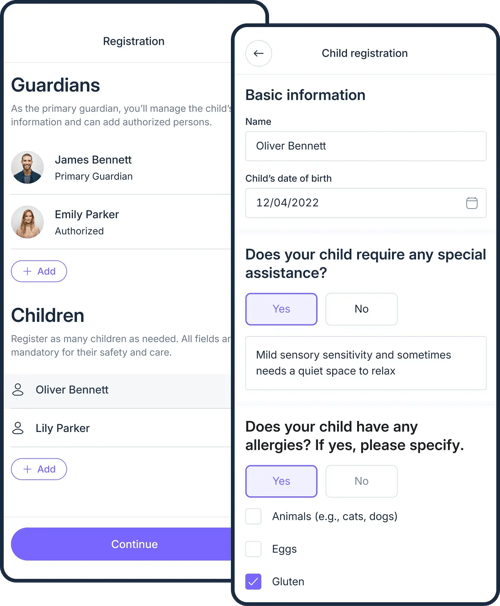Image resolution: width=500 pixels, height=606 pixels.
Task: Click the special assistance description text box
Action: tap(366, 363)
